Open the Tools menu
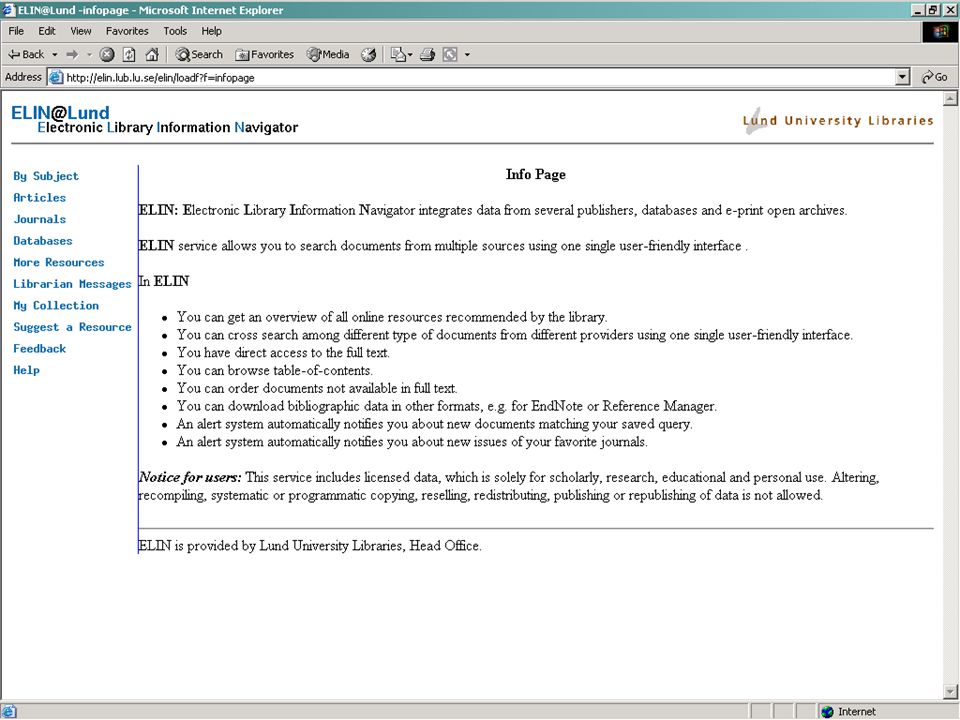Image resolution: width=960 pixels, height=720 pixels. tap(174, 31)
